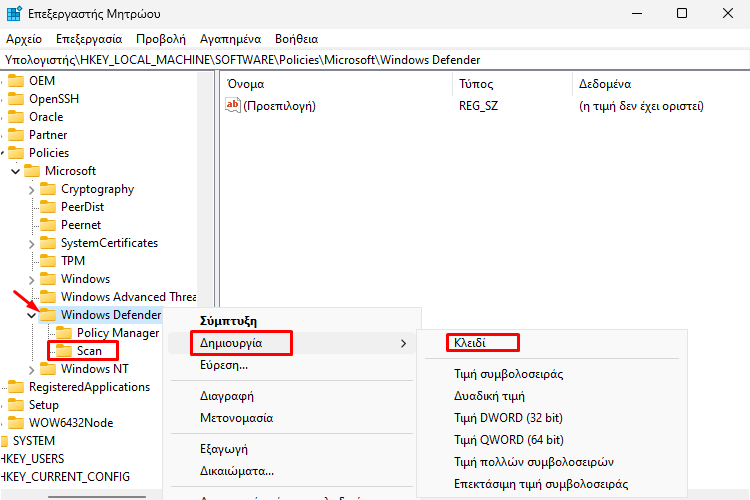Click the (η τιμή δεν έχει οριστεί) data cell
The height and width of the screenshot is (500, 750).
[x=641, y=106]
